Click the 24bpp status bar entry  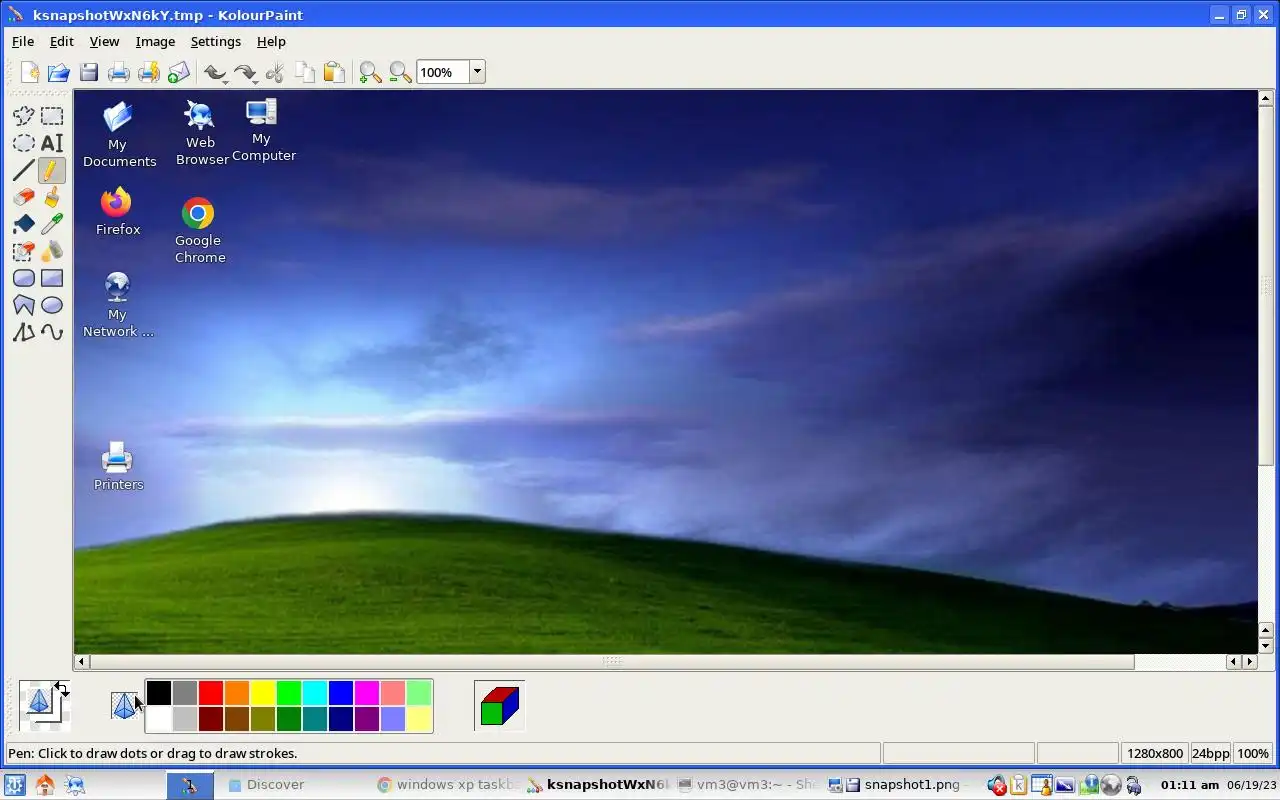1211,753
